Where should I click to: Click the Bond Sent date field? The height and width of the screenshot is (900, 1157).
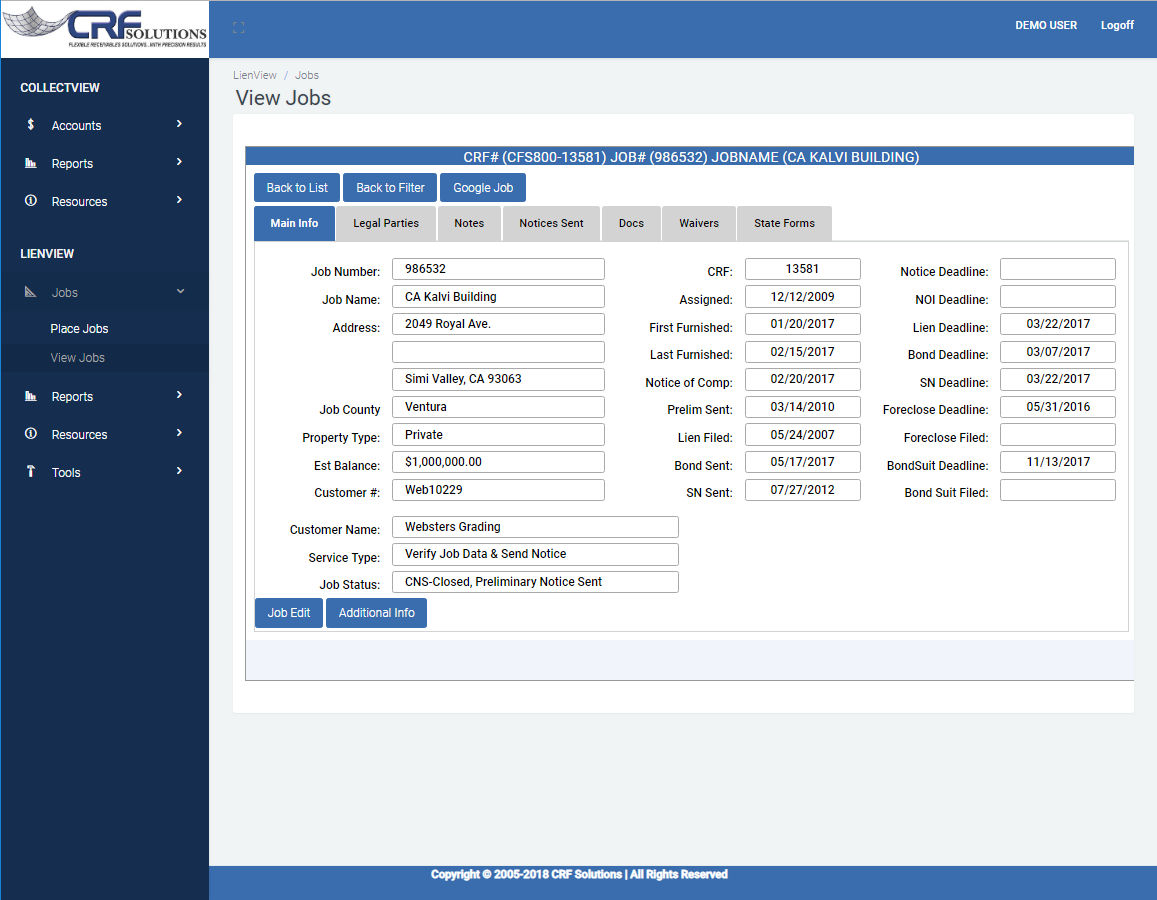[x=803, y=462]
